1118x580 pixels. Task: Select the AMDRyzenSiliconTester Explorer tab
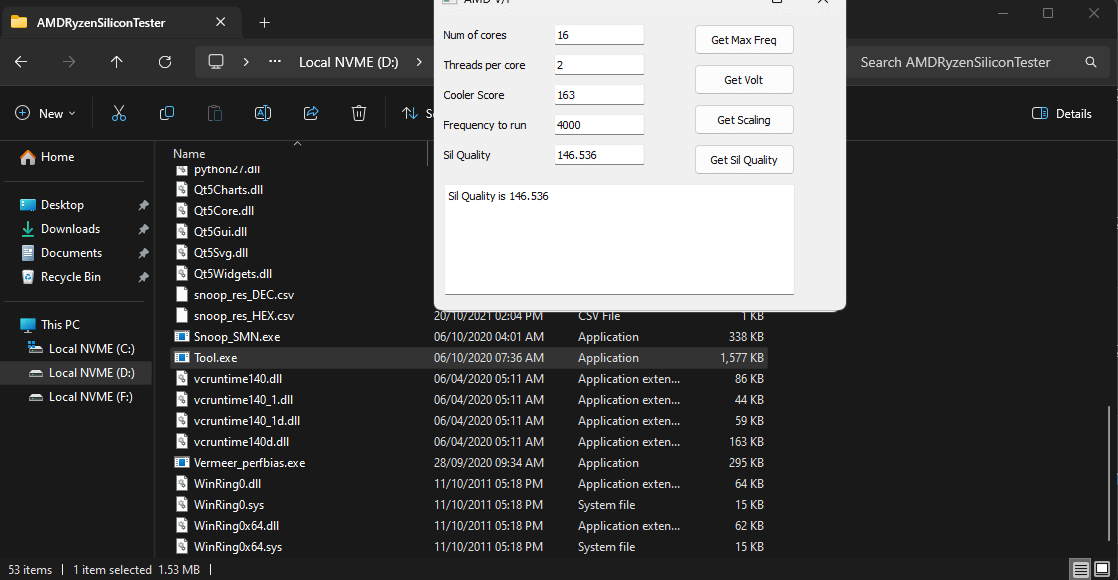(121, 22)
